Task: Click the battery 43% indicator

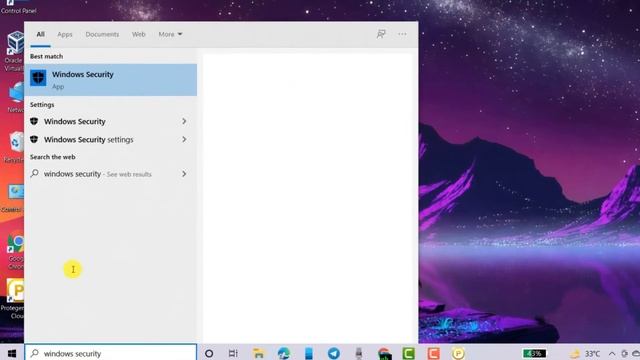Action: (534, 353)
